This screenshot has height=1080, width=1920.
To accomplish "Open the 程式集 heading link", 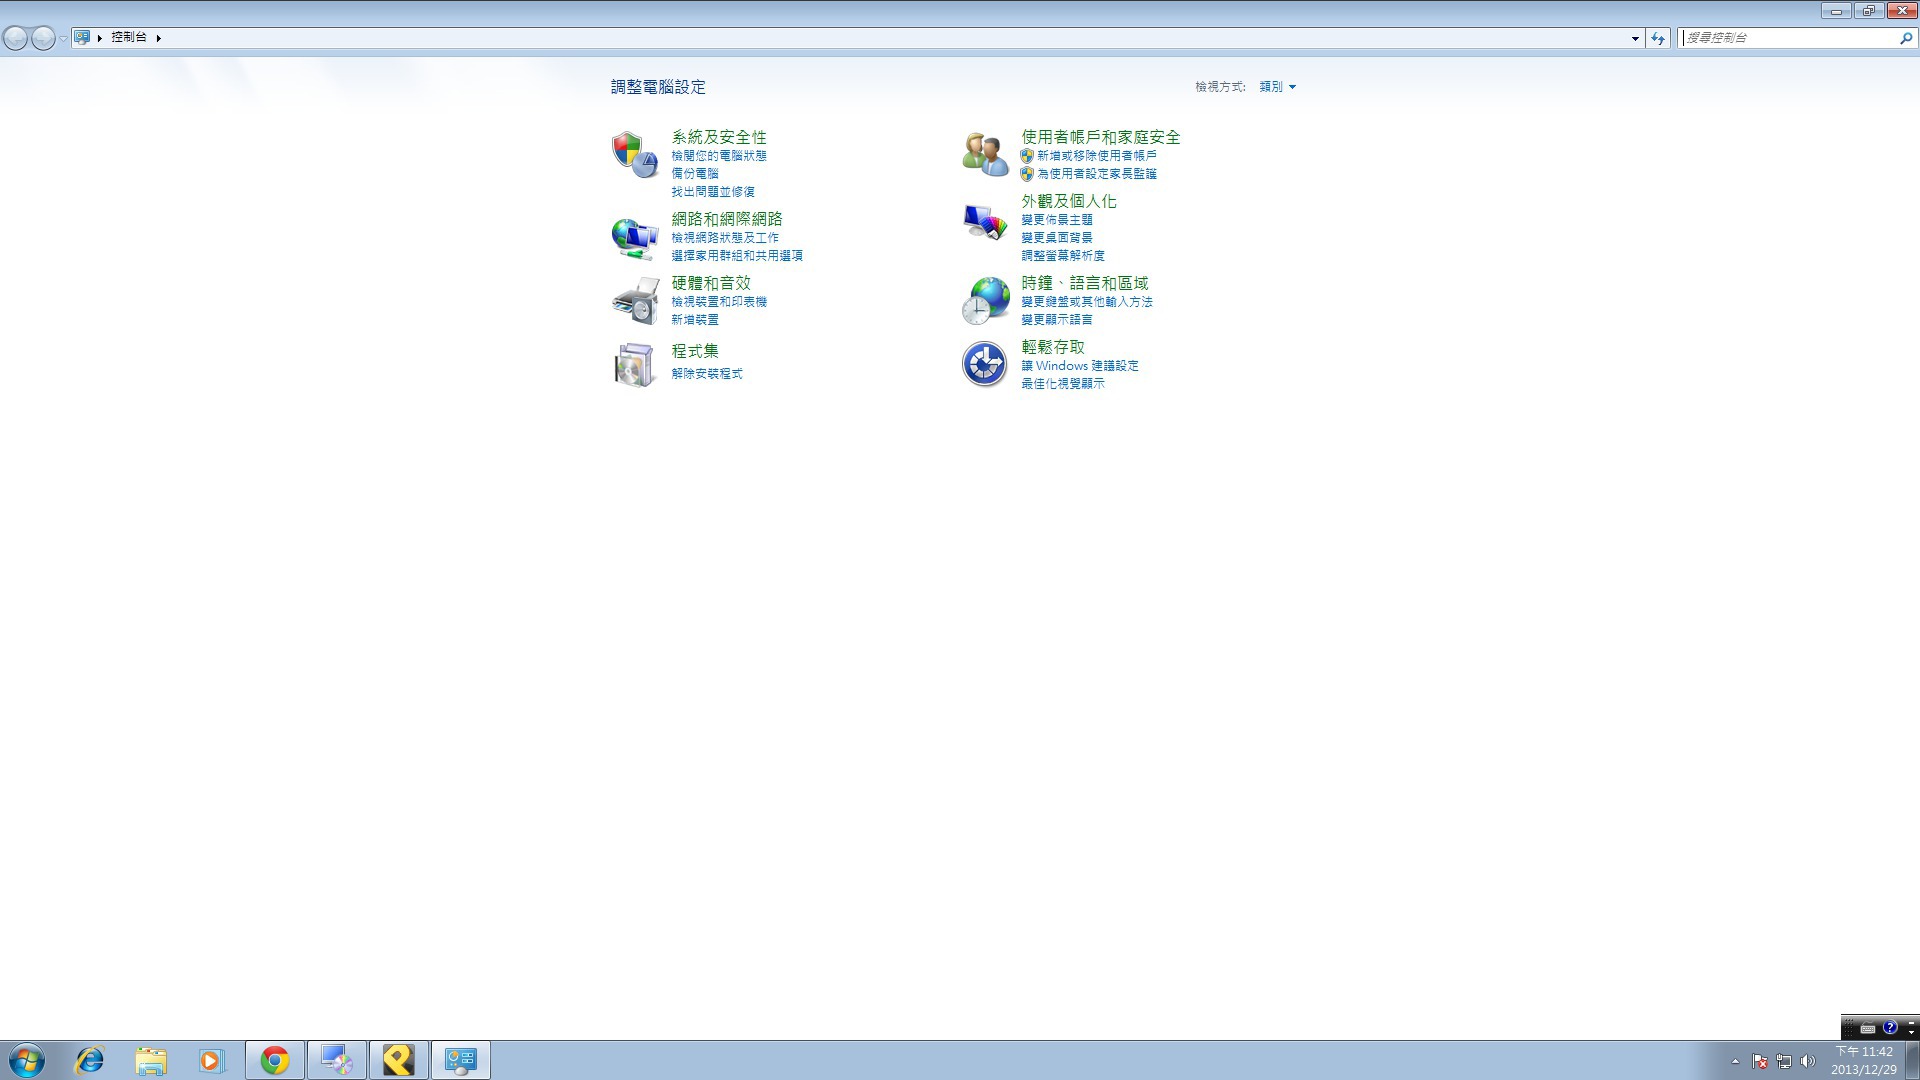I will click(x=695, y=352).
